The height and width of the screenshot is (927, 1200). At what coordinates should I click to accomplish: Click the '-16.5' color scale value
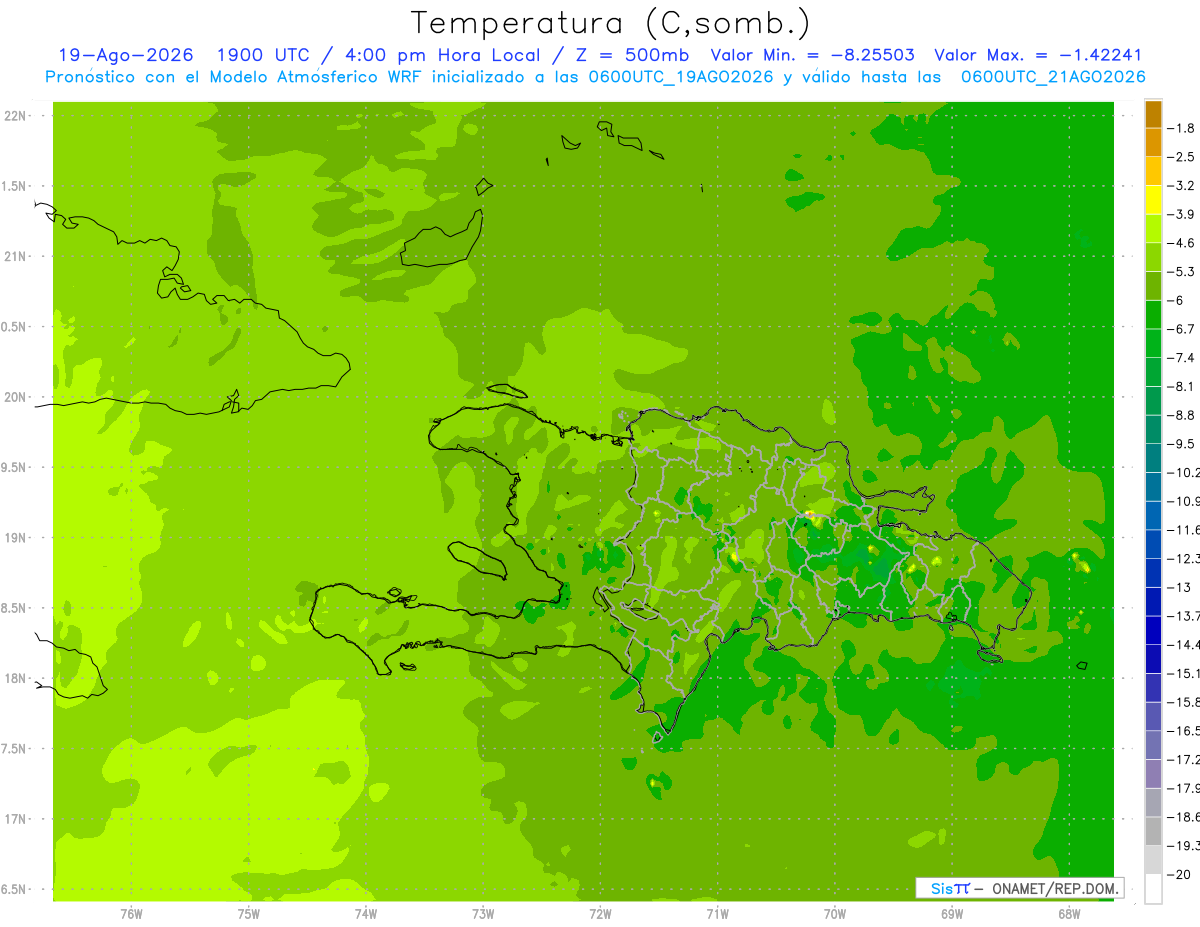pyautogui.click(x=1183, y=730)
